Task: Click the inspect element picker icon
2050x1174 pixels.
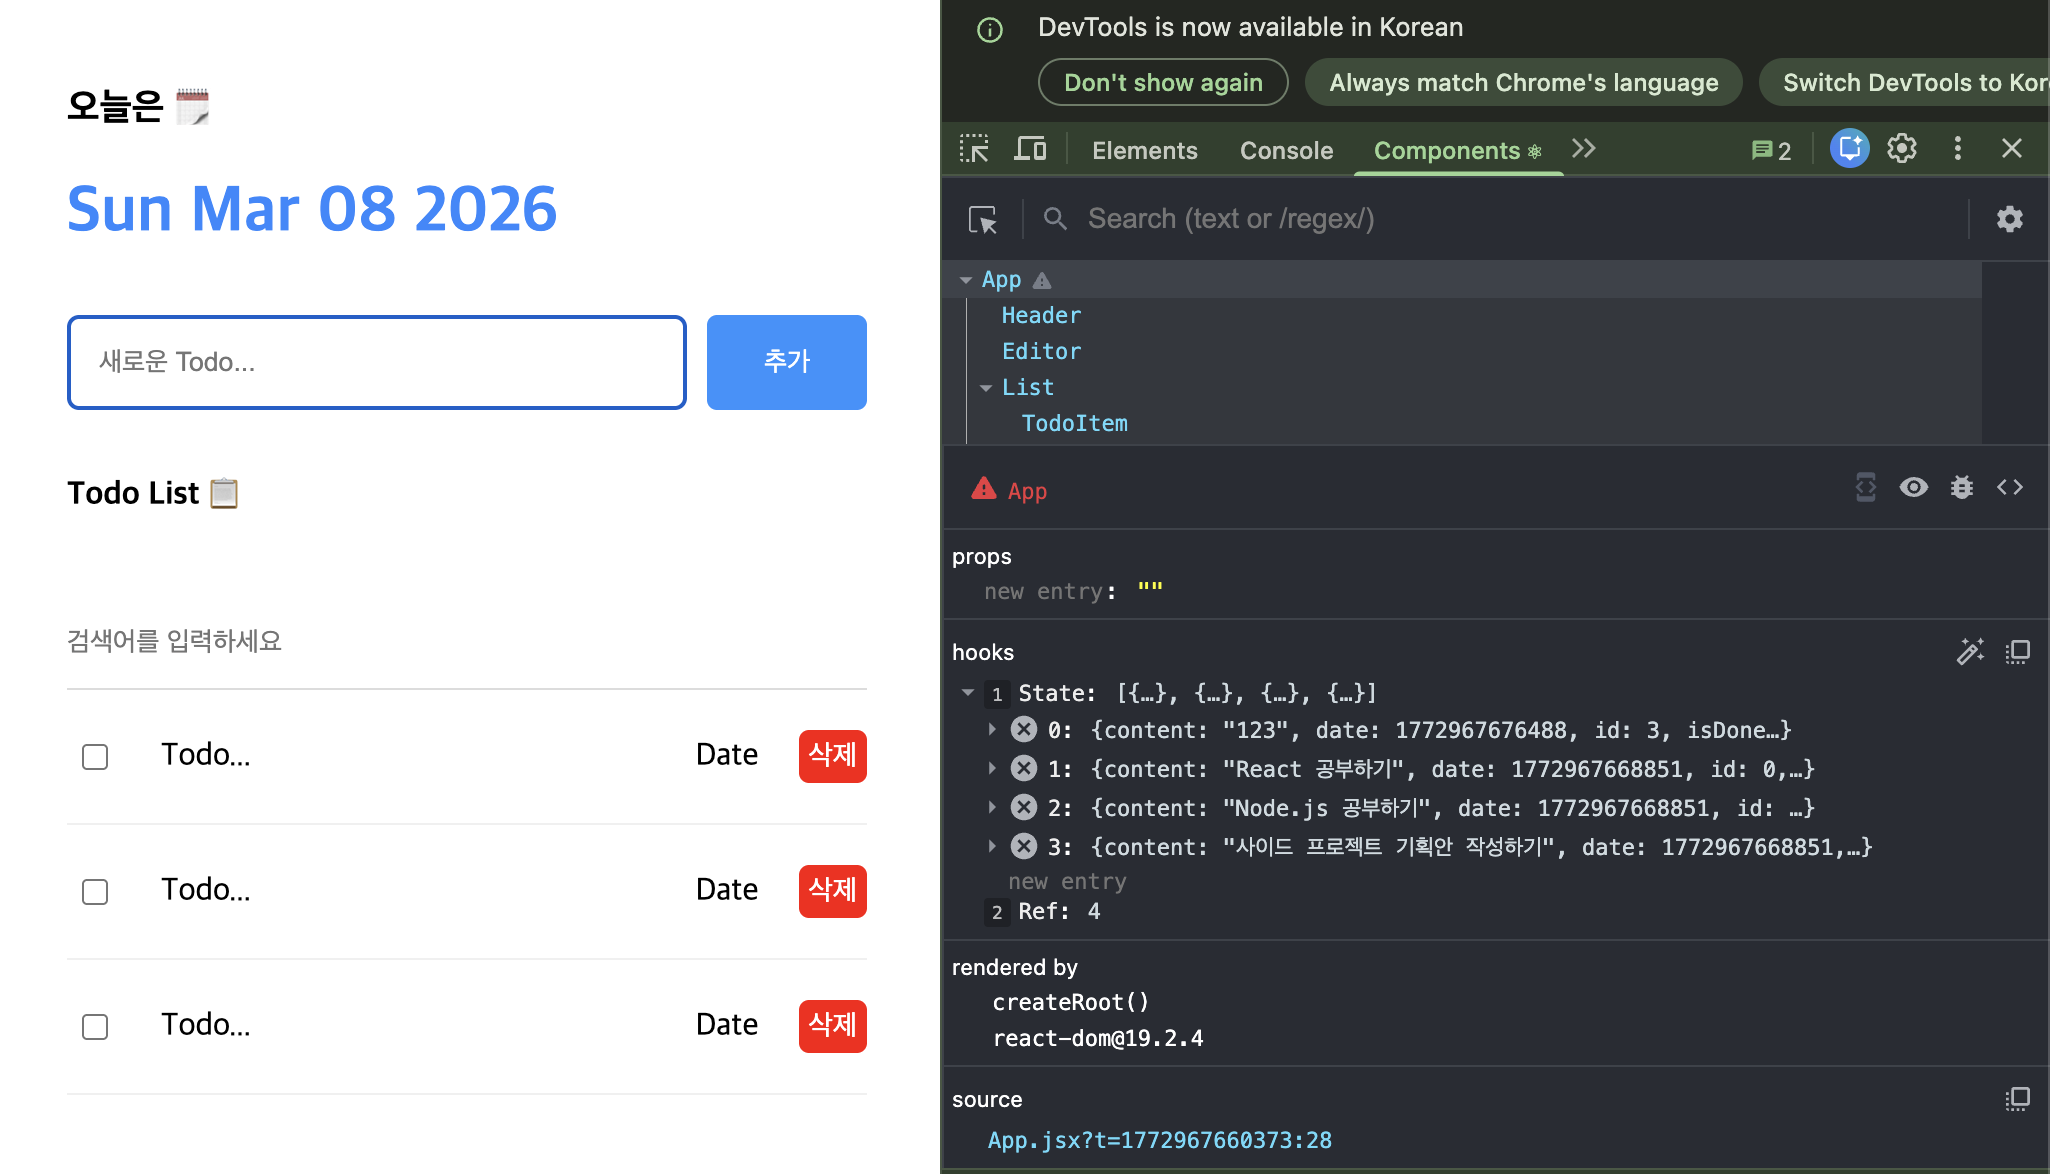Action: click(x=973, y=150)
